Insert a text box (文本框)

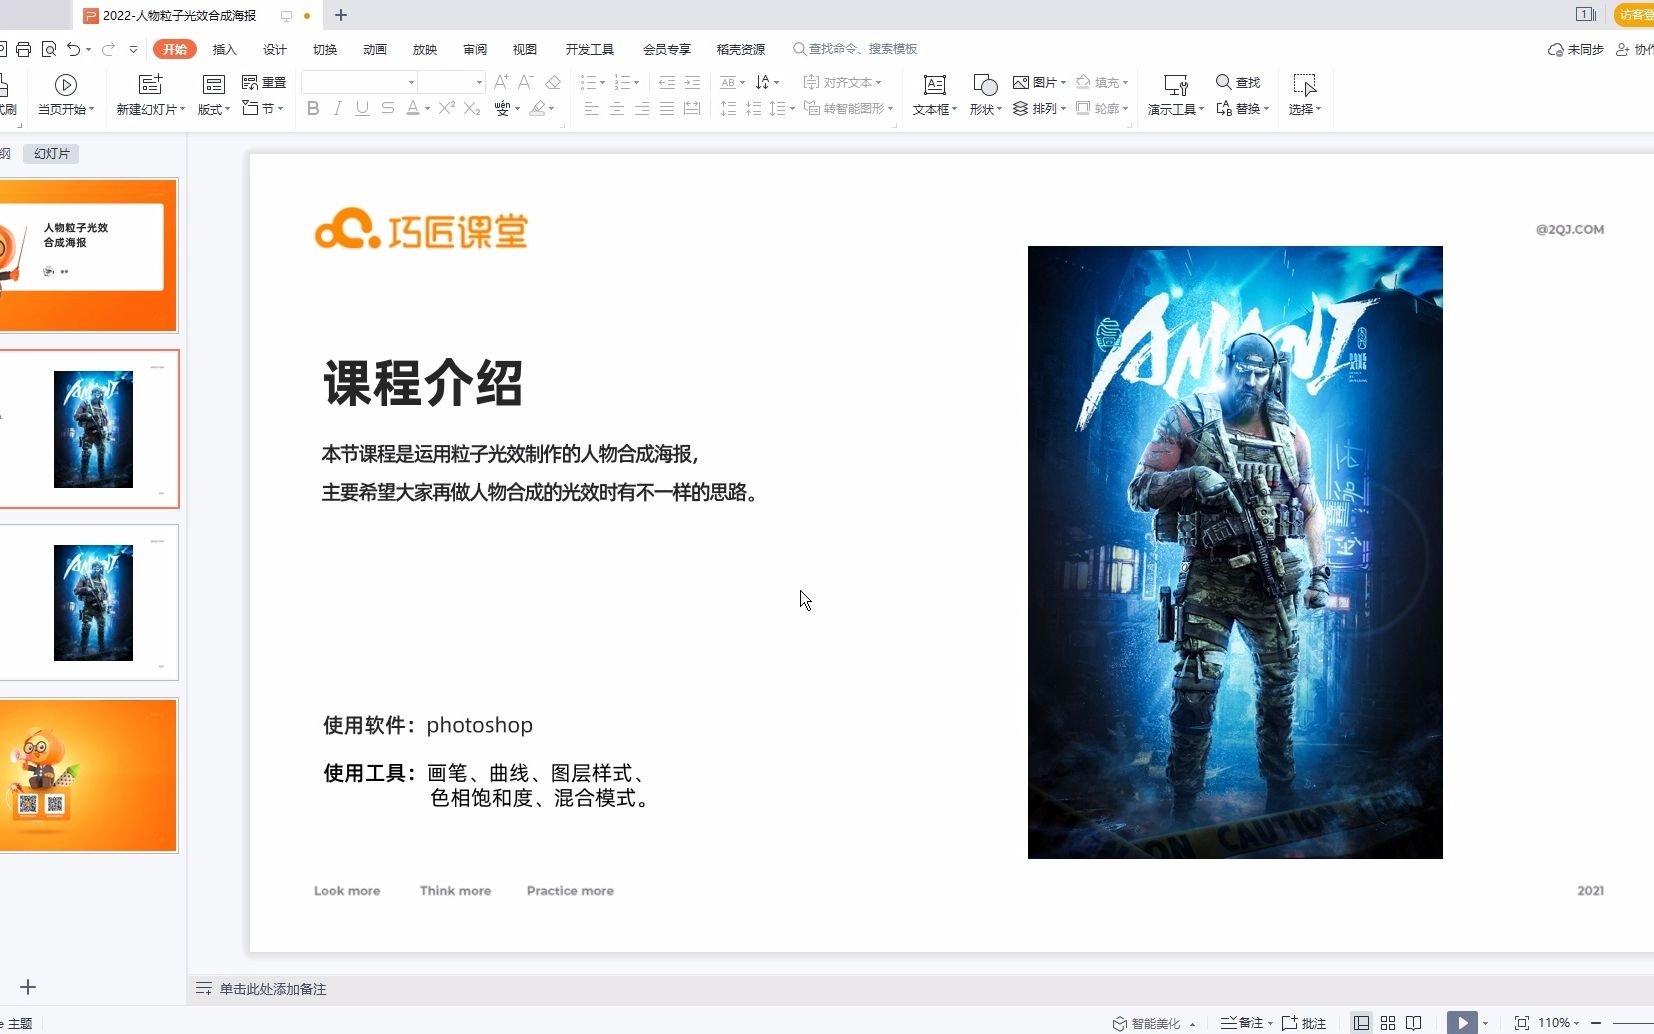(935, 96)
